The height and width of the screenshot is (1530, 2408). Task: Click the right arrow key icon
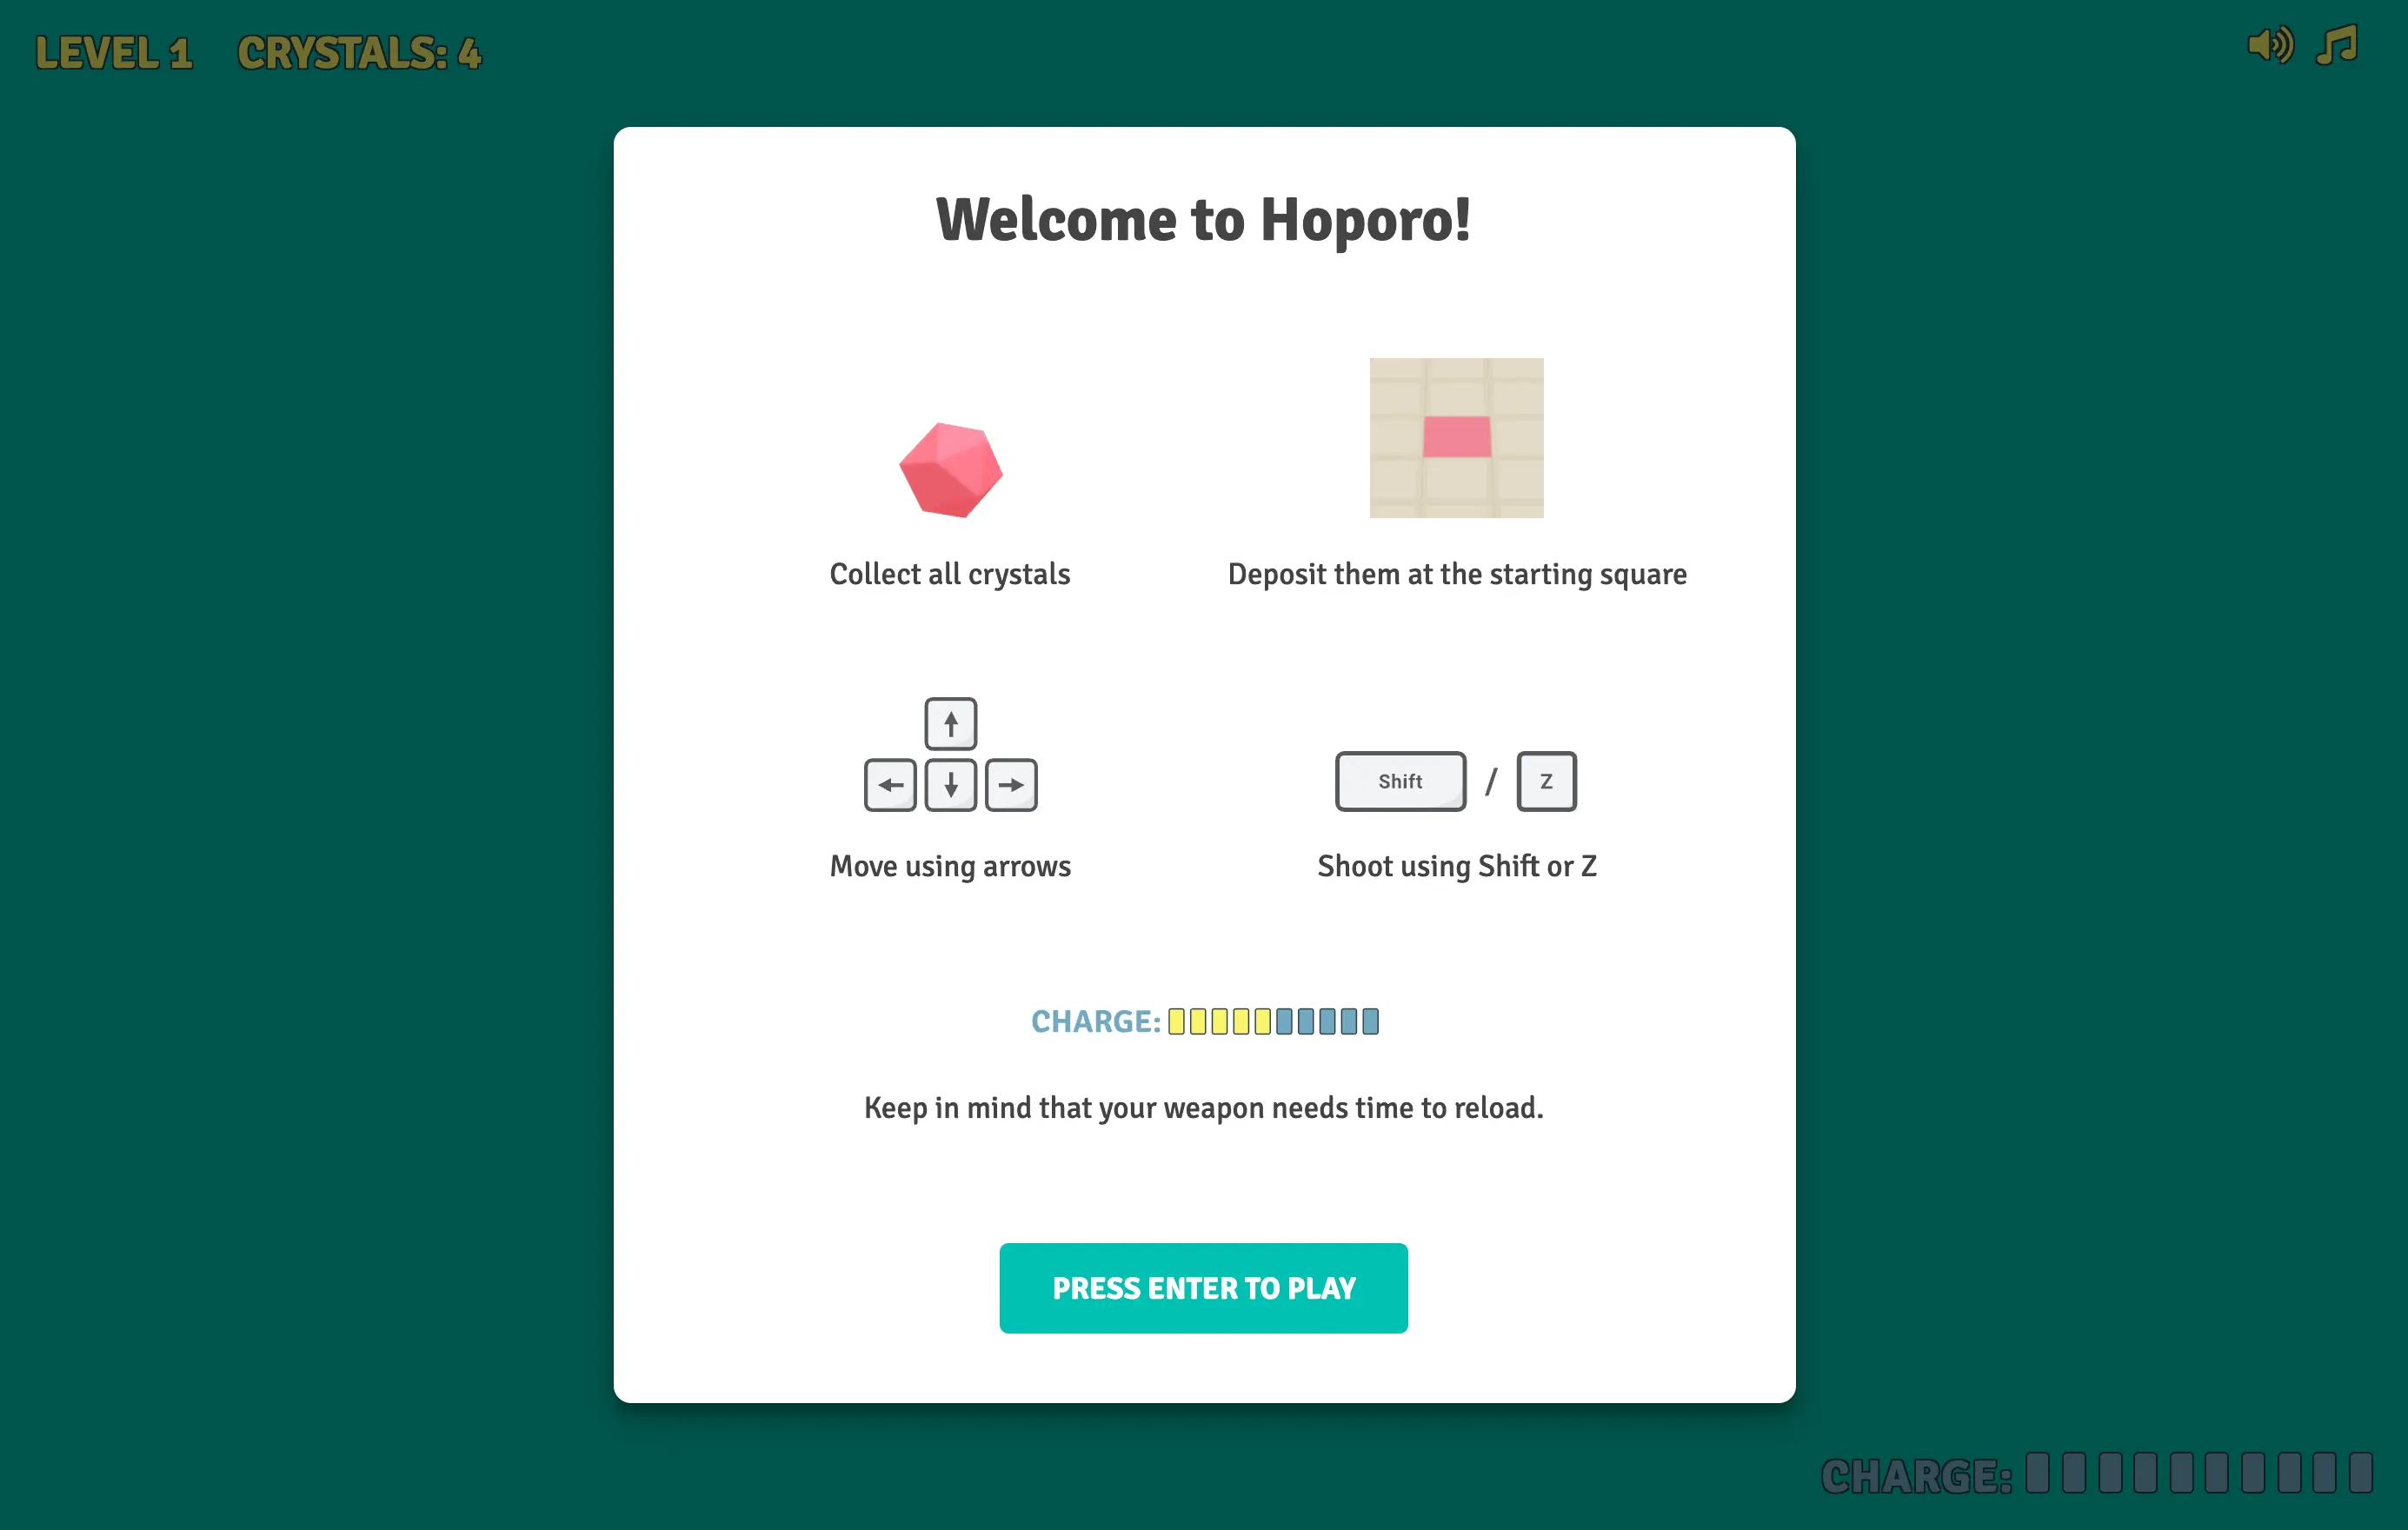click(x=1011, y=785)
